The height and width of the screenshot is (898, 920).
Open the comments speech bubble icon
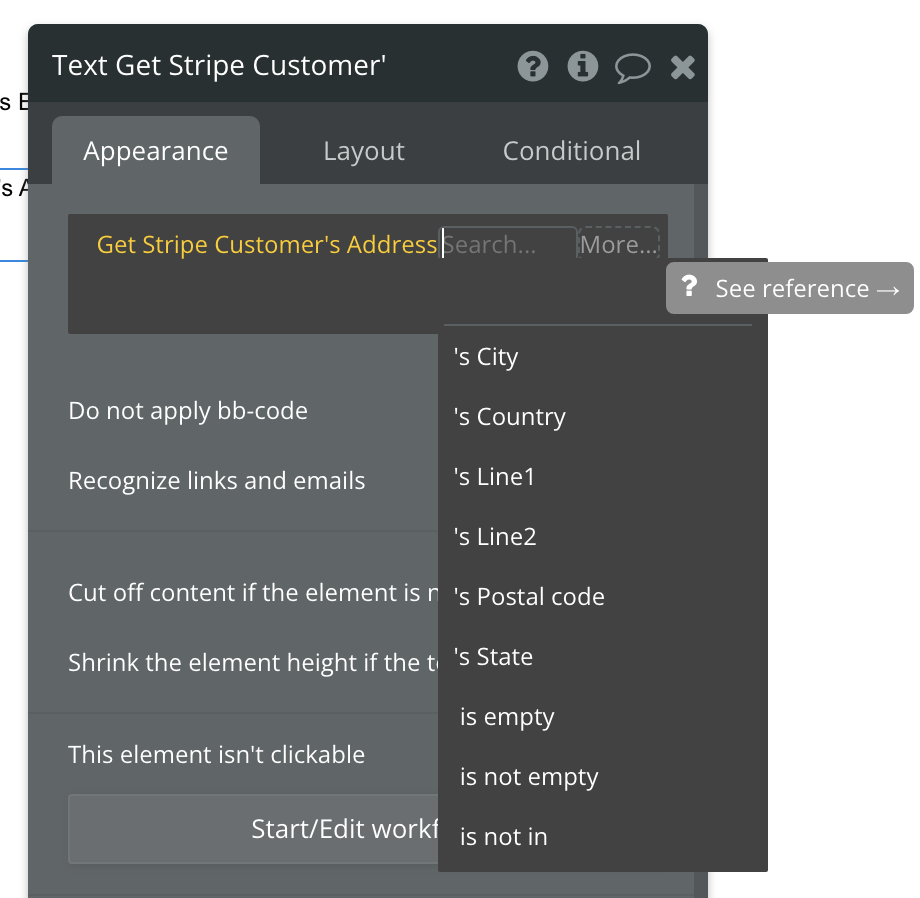click(632, 68)
